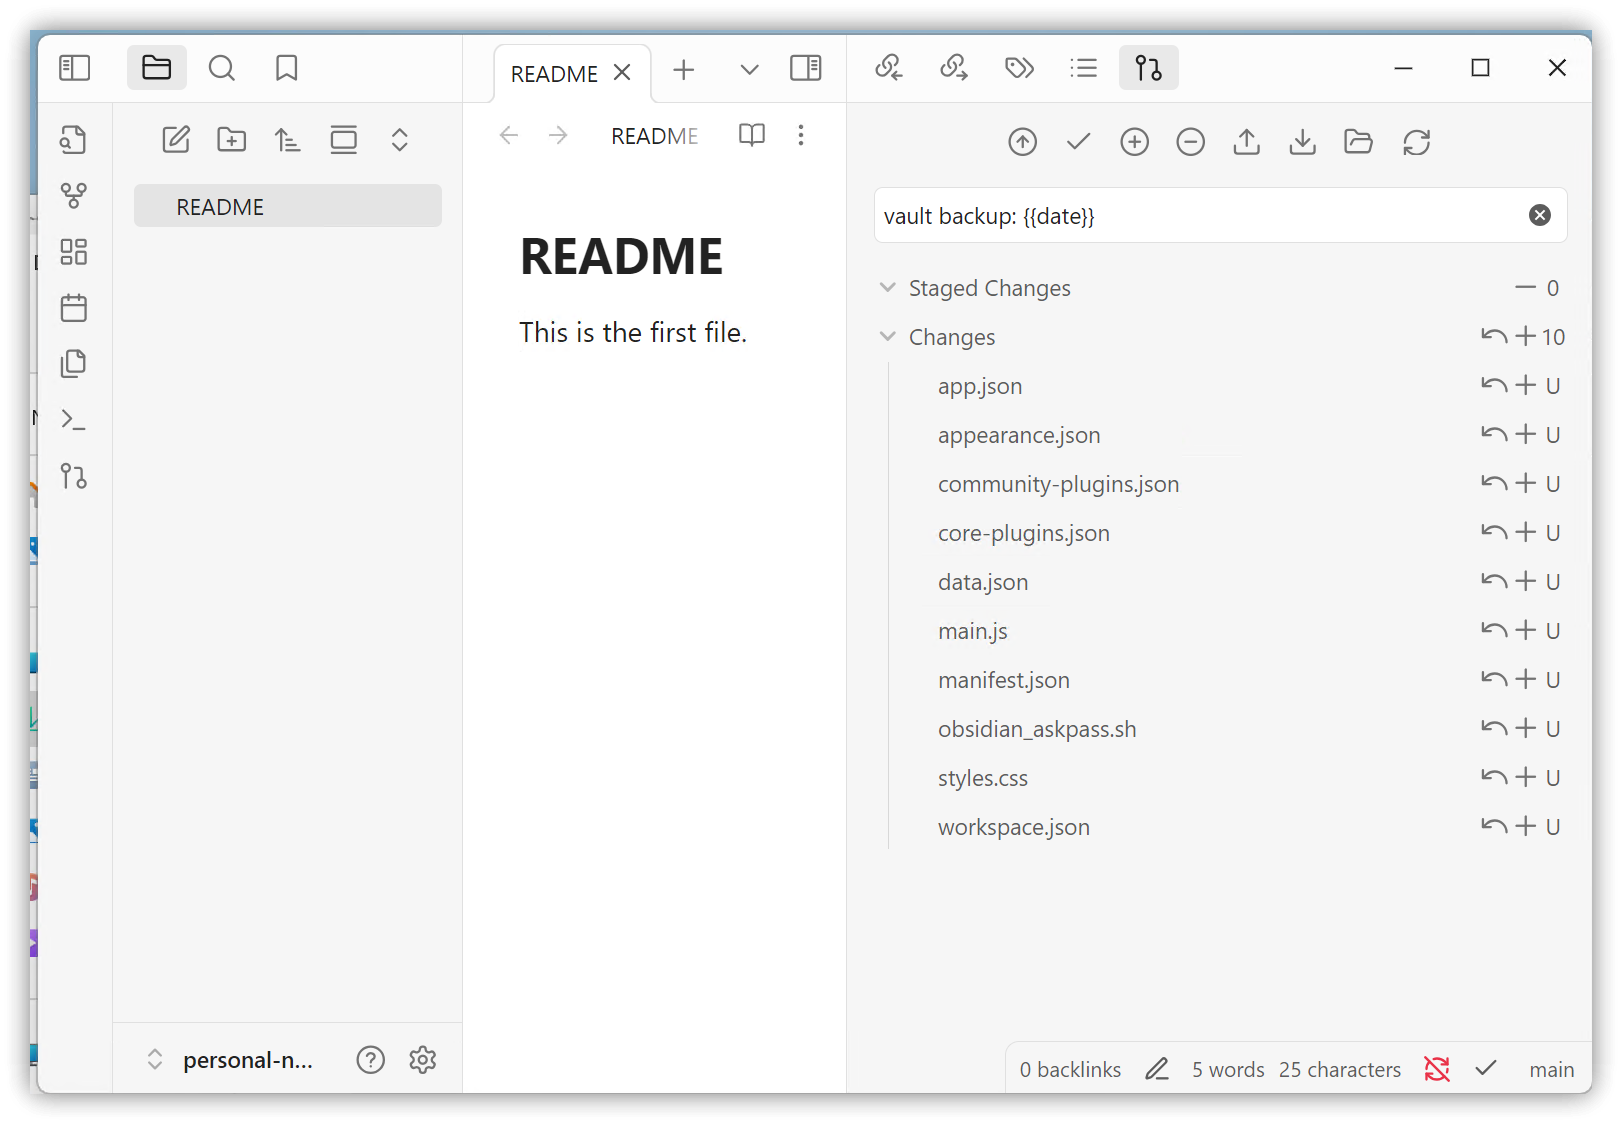1622x1124 pixels.
Task: Open the outgoing links pane tab
Action: (x=954, y=68)
